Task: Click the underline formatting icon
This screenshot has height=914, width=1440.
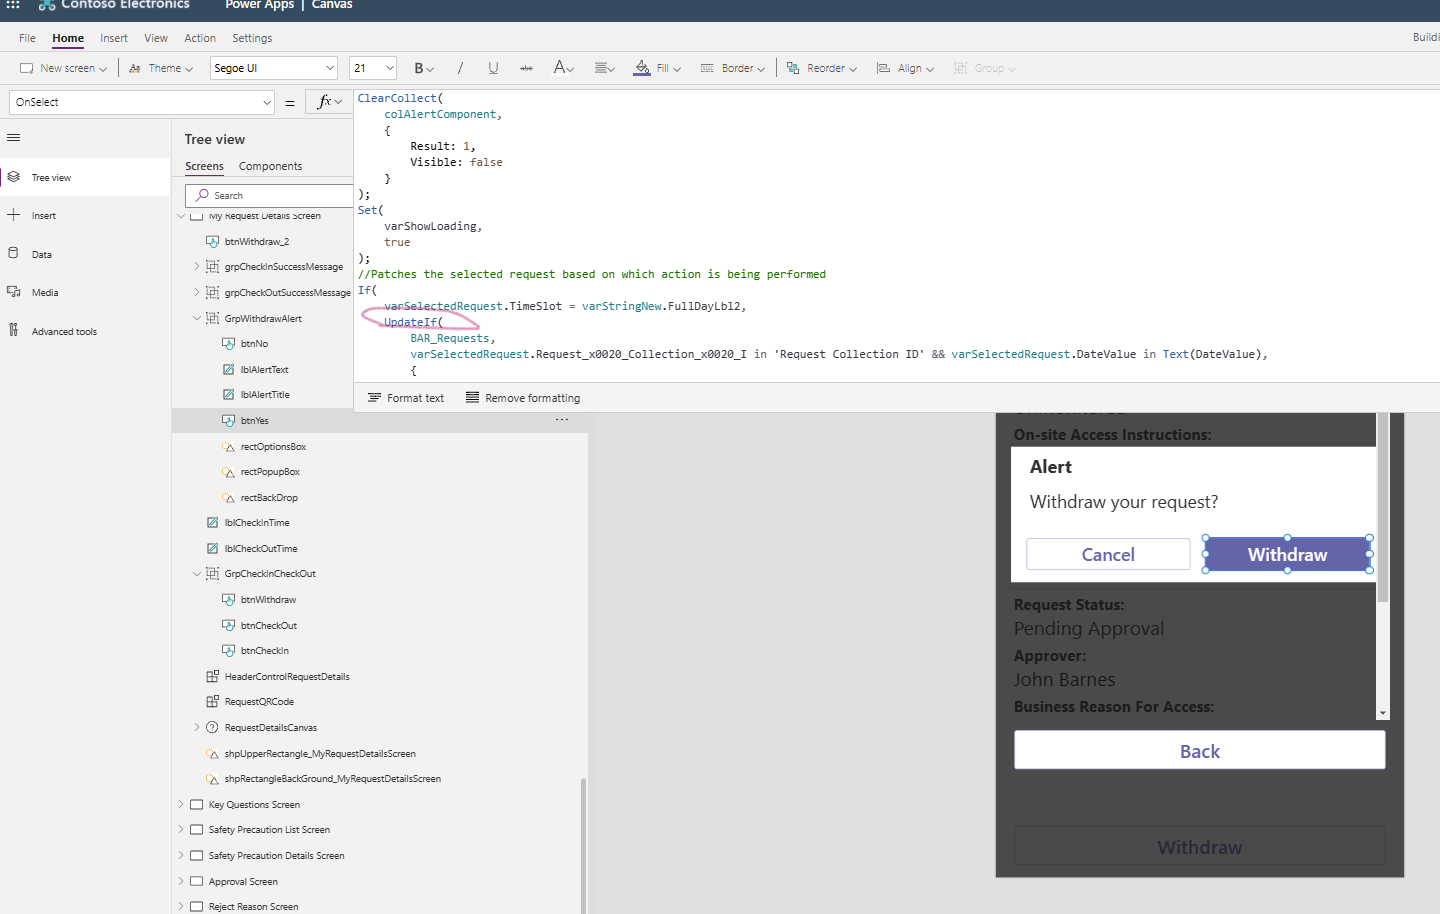Action: pyautogui.click(x=493, y=68)
